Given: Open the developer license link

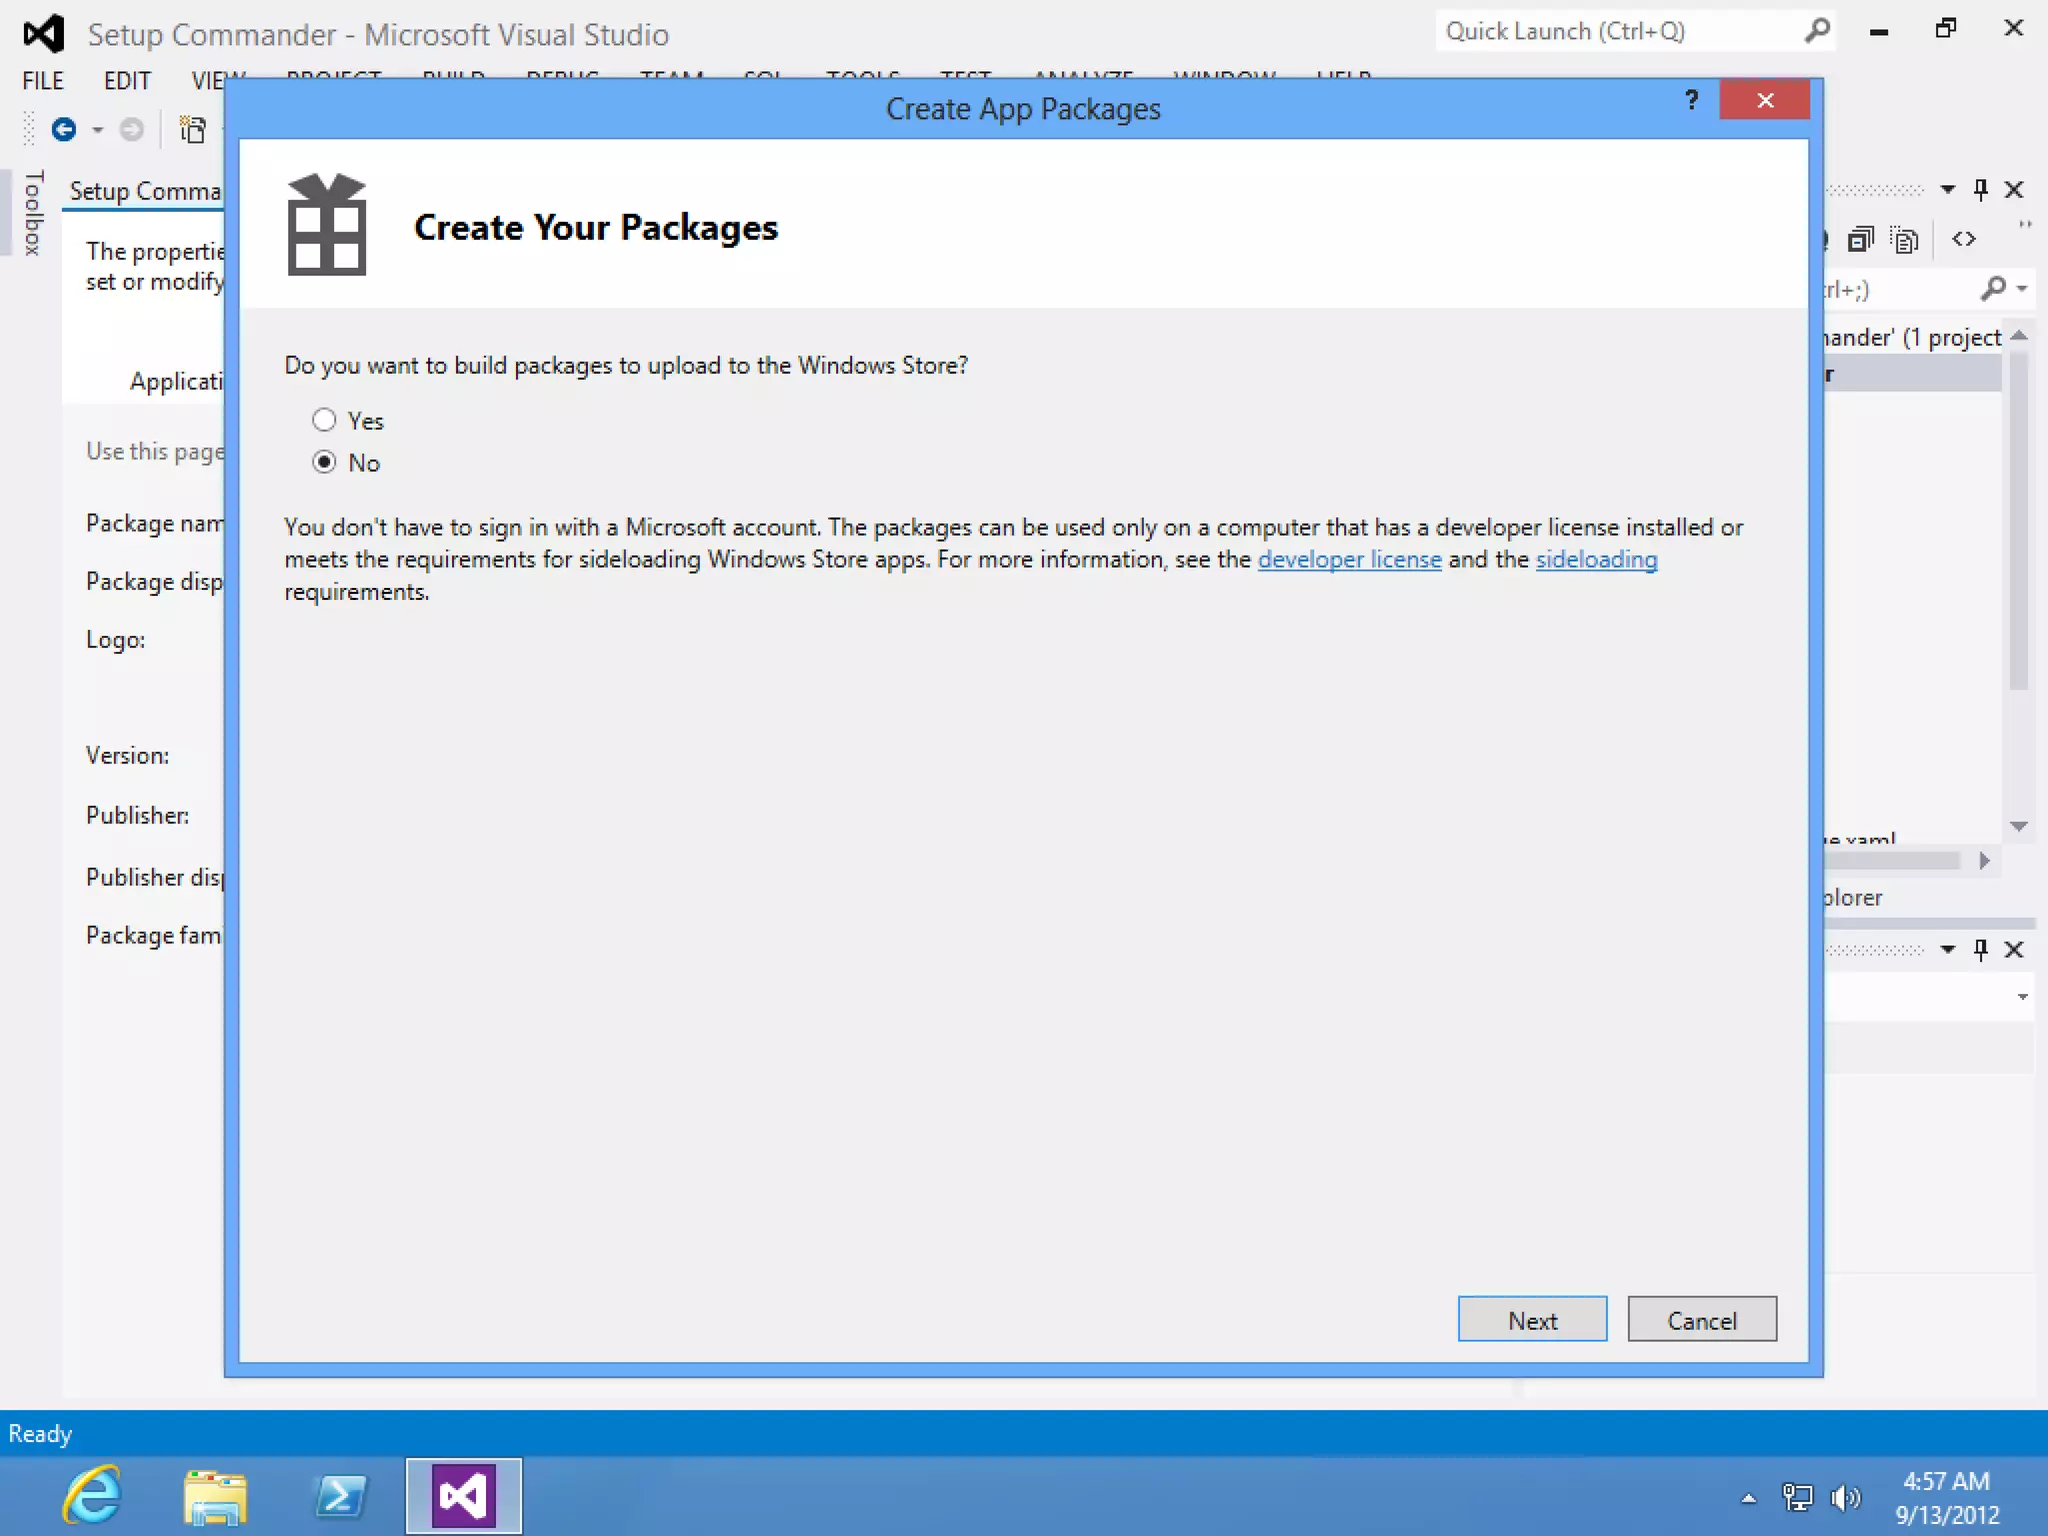Looking at the screenshot, I should [1349, 560].
